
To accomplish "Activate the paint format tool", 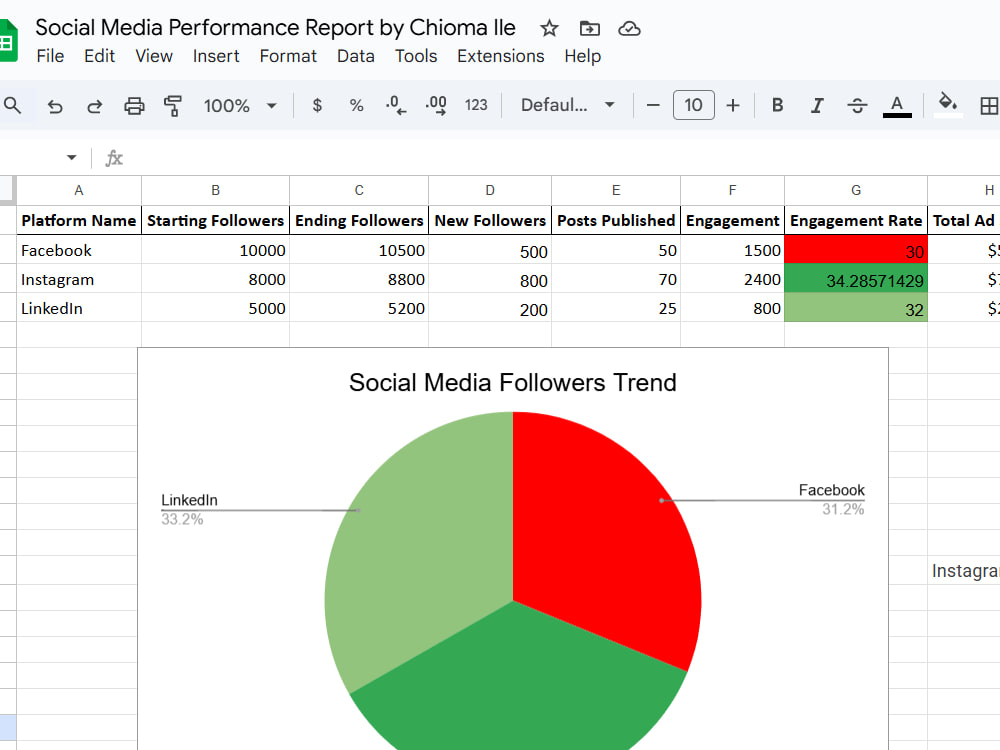I will (x=172, y=105).
